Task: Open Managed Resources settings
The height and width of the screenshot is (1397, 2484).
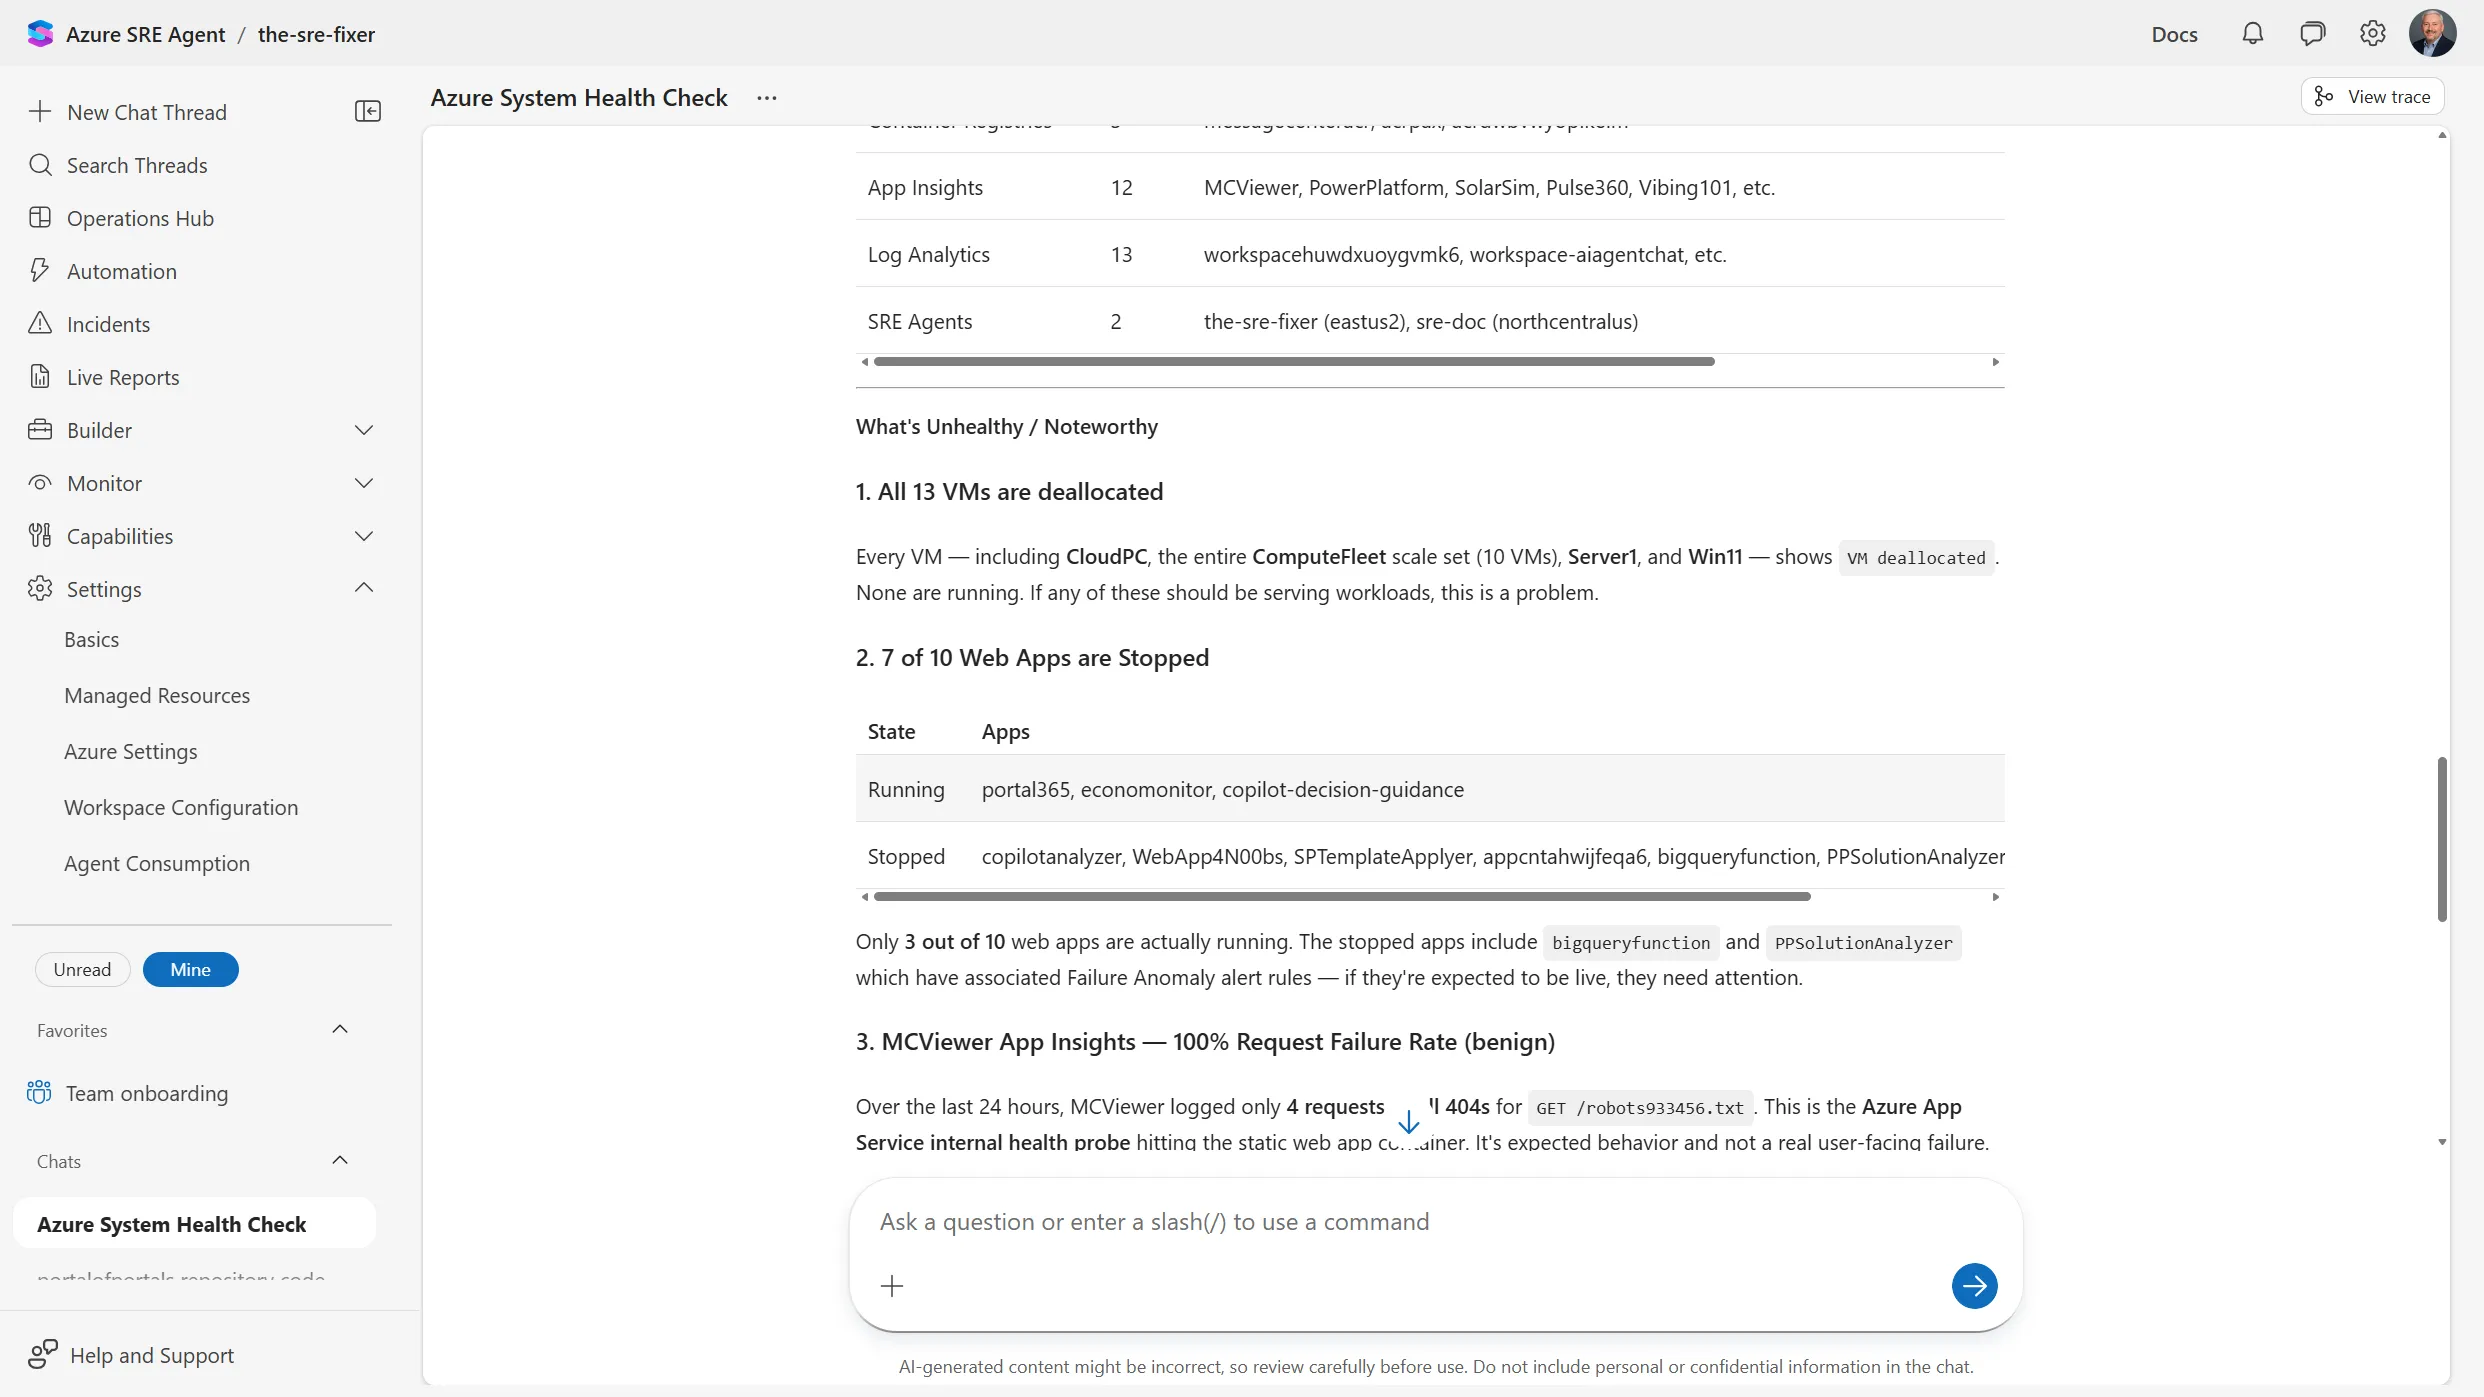Action: (x=157, y=695)
